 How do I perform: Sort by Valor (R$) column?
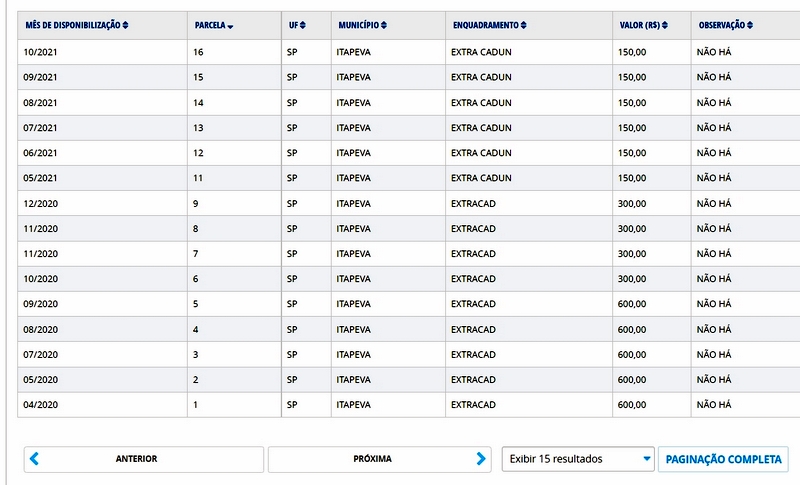point(643,25)
